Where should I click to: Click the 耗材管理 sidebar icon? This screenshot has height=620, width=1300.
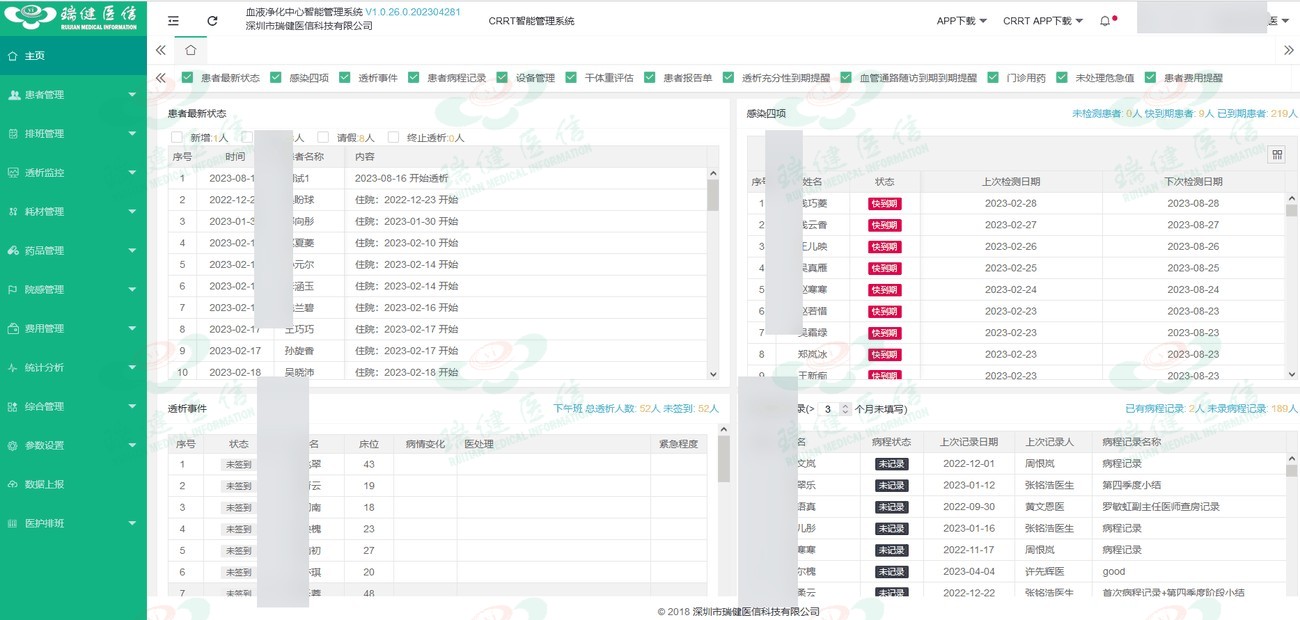point(14,212)
